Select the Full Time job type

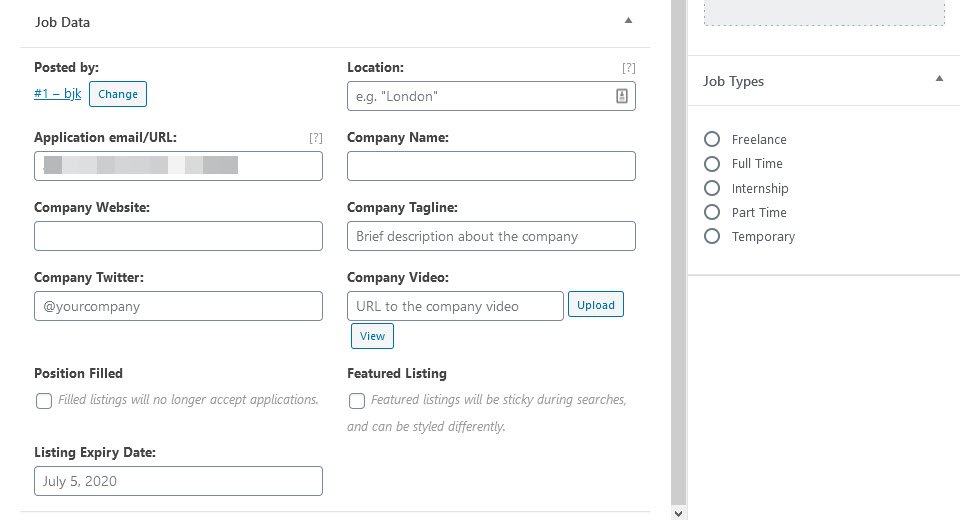[x=711, y=164]
